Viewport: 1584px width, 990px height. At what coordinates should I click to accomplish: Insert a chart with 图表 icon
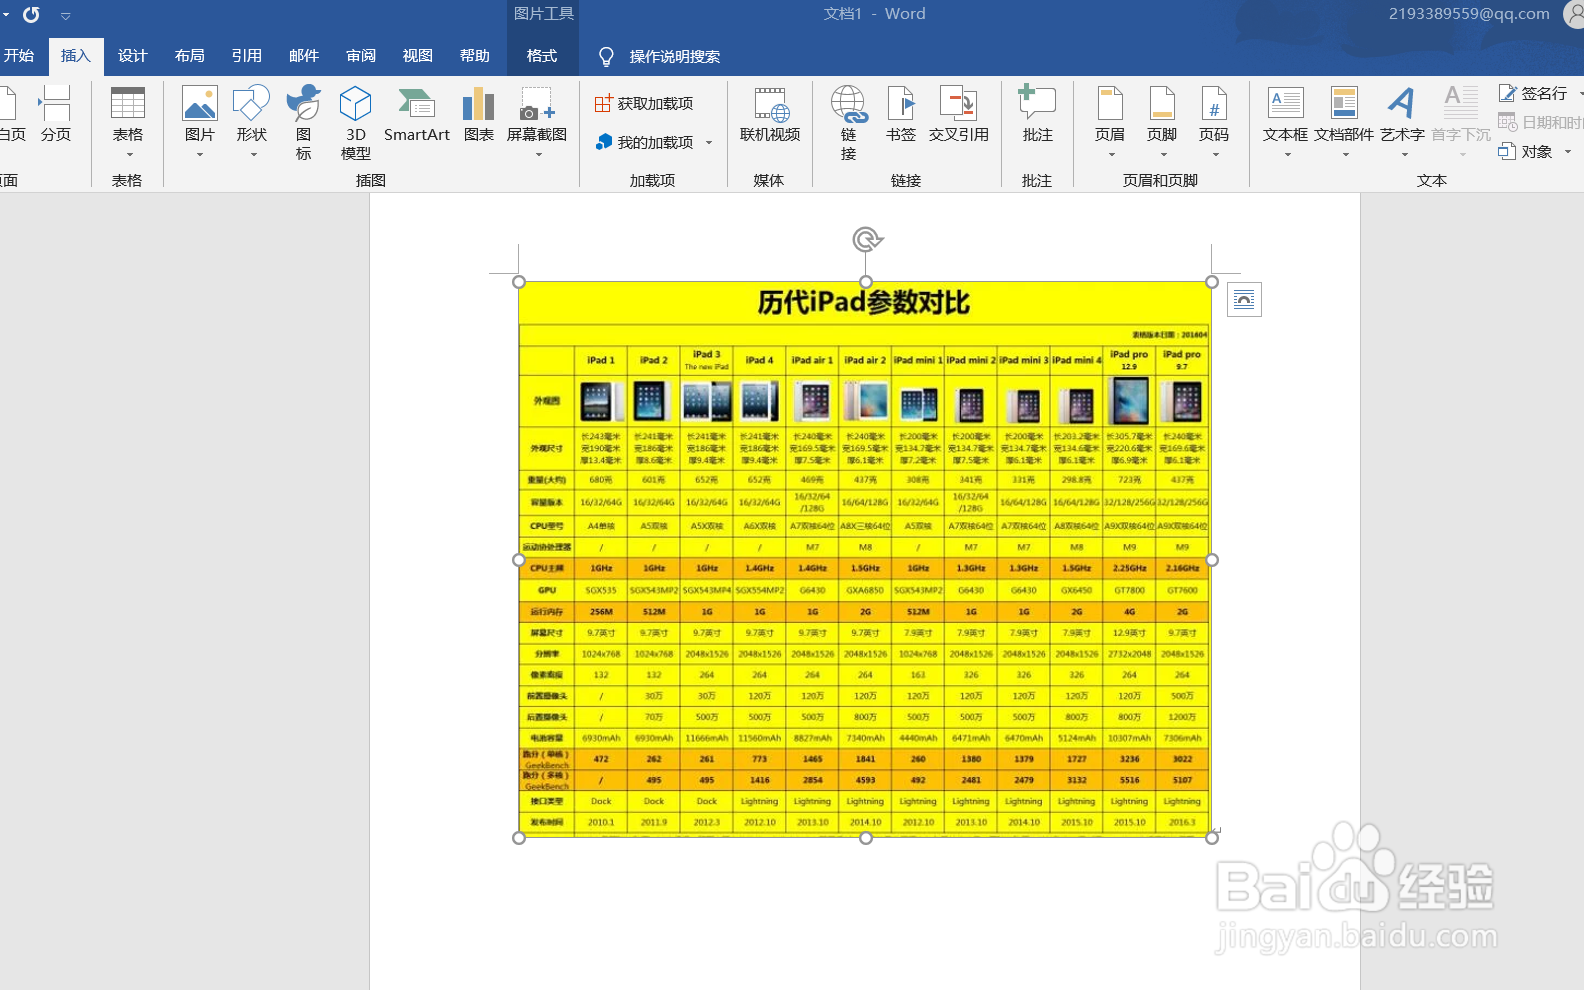[479, 114]
